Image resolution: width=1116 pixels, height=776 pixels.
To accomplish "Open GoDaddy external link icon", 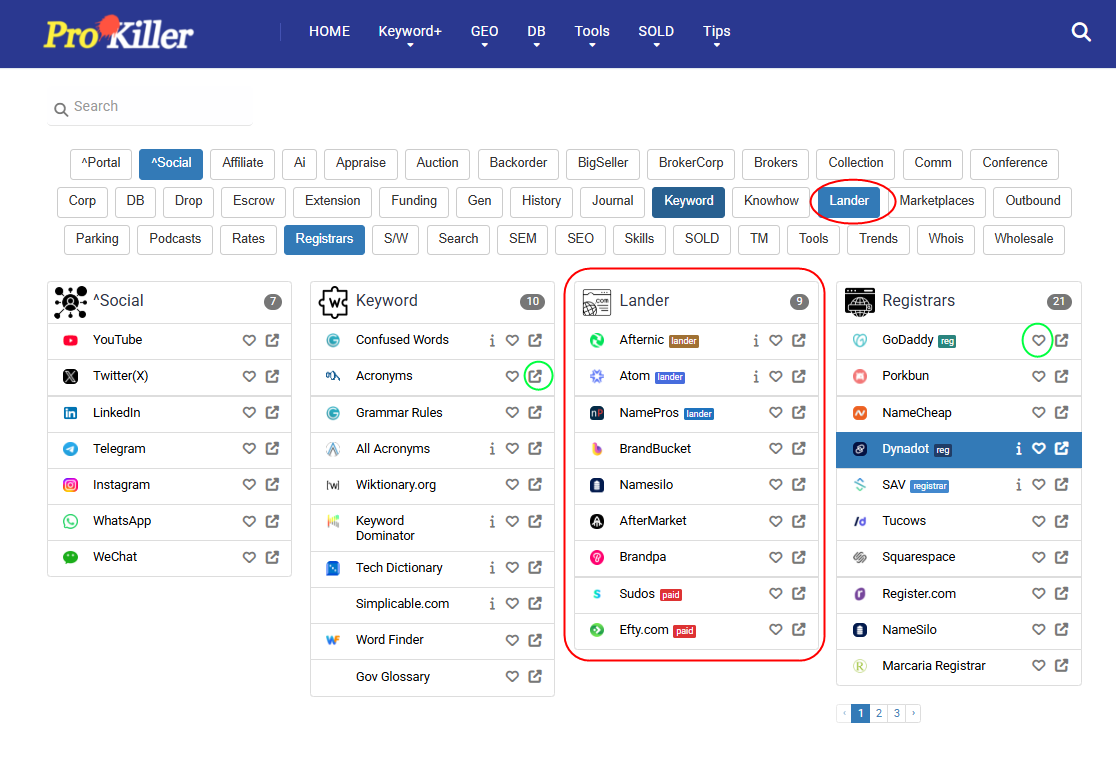I will tap(1061, 340).
